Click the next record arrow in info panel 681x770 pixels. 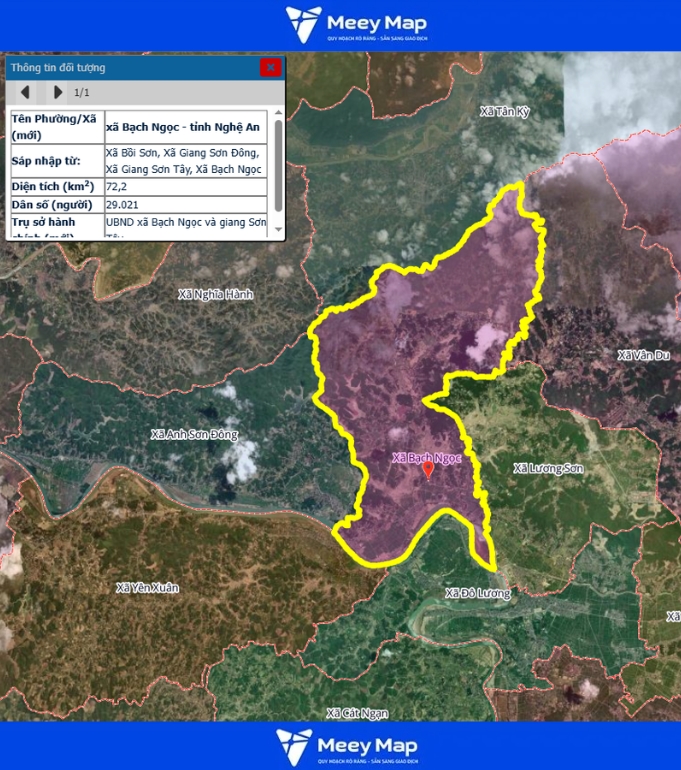pyautogui.click(x=57, y=92)
